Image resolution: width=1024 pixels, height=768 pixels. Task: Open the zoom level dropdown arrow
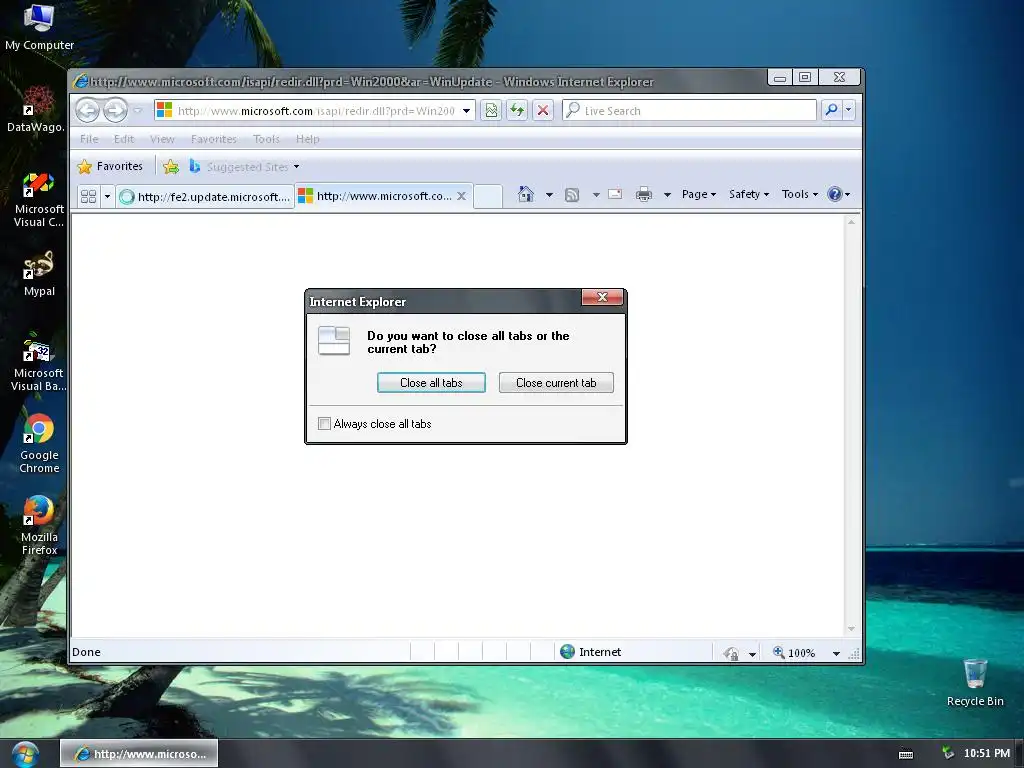(836, 653)
